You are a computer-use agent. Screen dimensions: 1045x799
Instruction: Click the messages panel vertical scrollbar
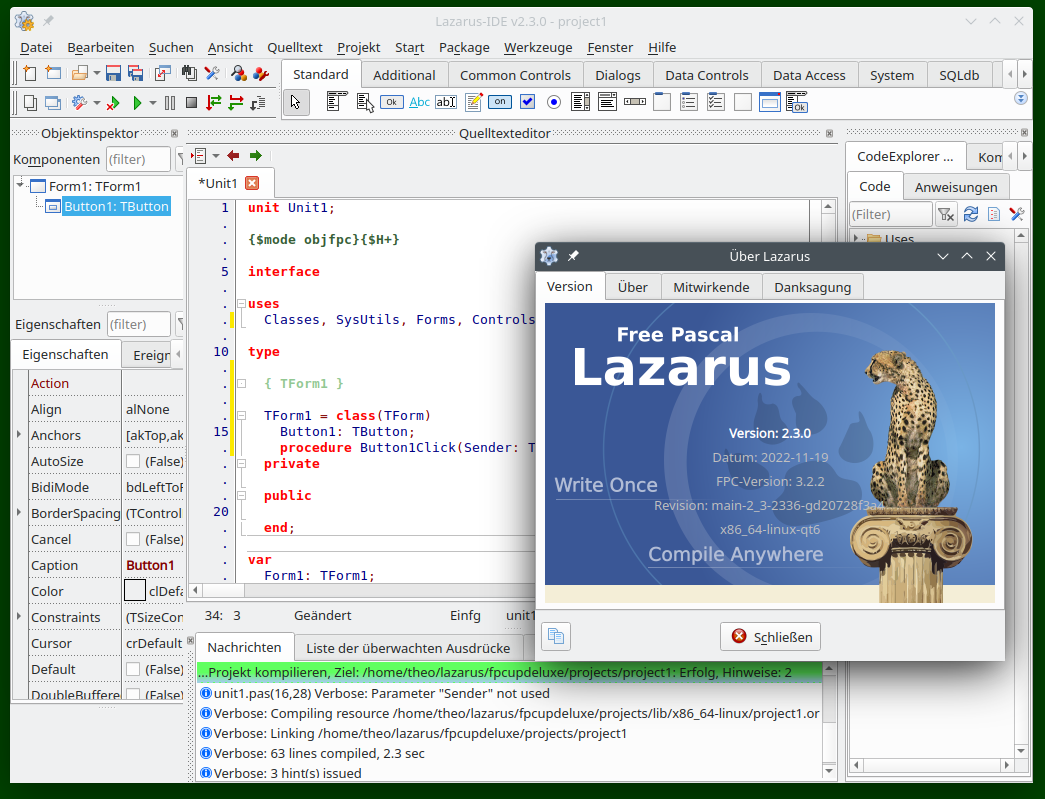tap(828, 720)
